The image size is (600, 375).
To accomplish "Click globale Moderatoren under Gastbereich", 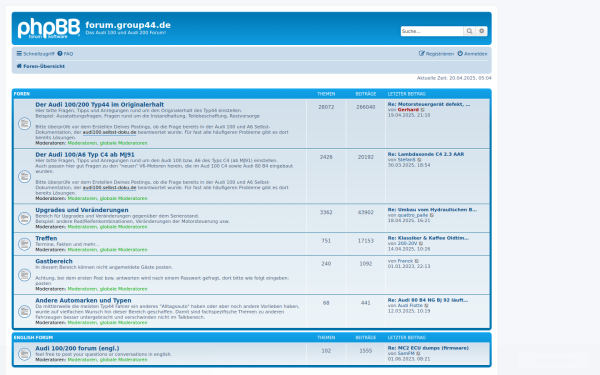I will click(x=124, y=289).
